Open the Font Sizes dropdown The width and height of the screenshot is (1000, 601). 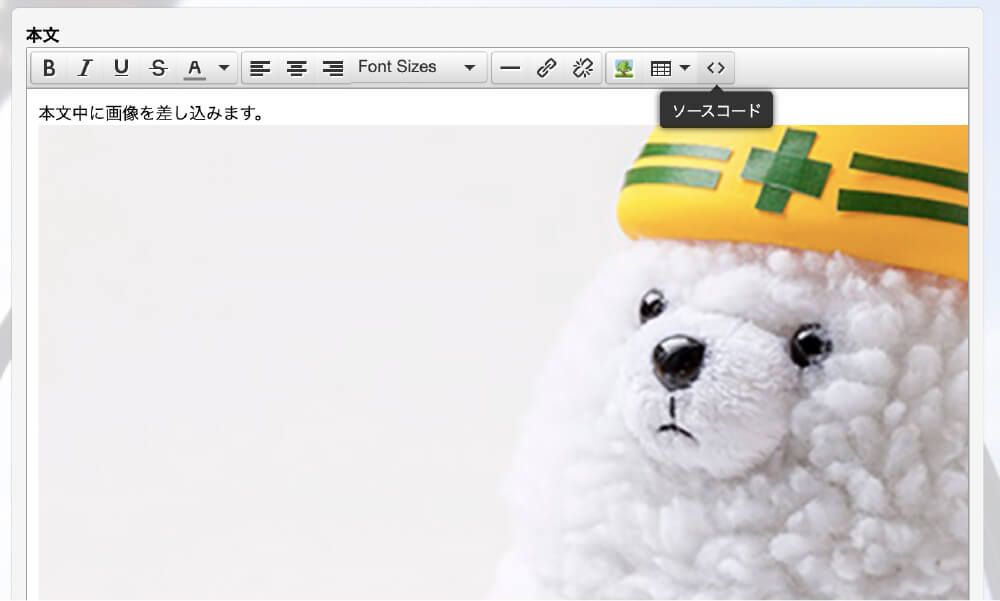[417, 68]
